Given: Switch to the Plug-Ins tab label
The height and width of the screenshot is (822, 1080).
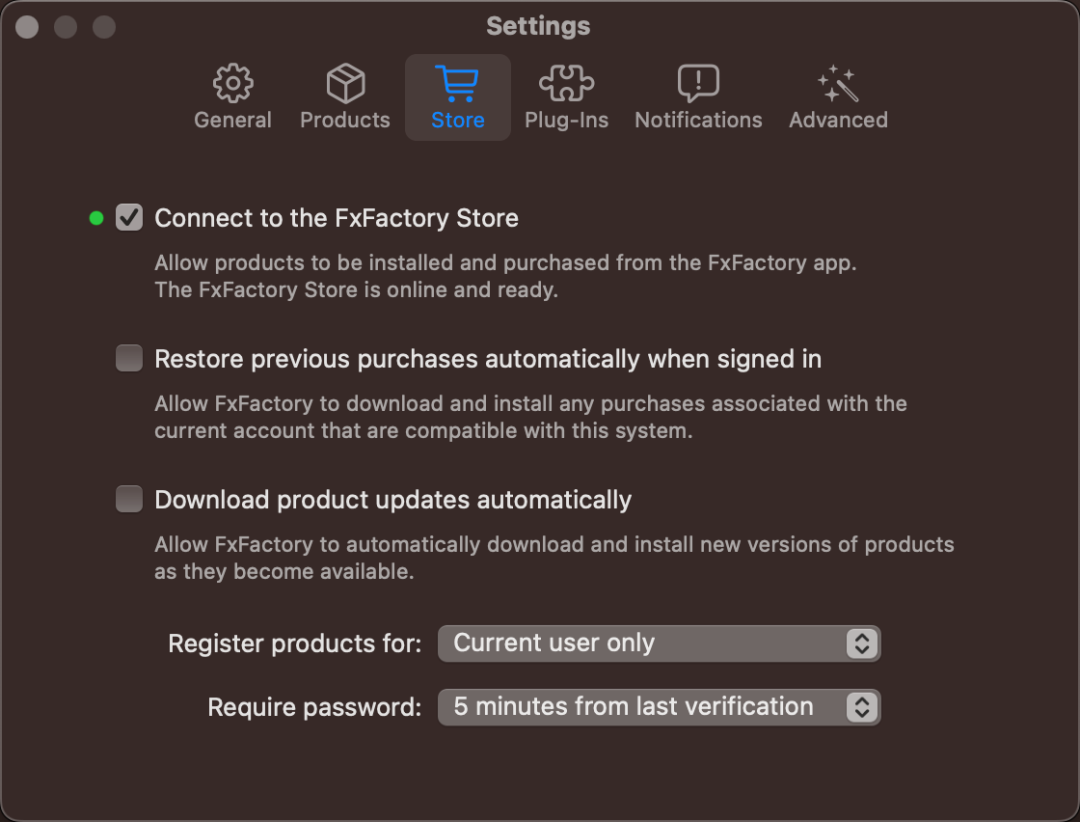Looking at the screenshot, I should 566,120.
